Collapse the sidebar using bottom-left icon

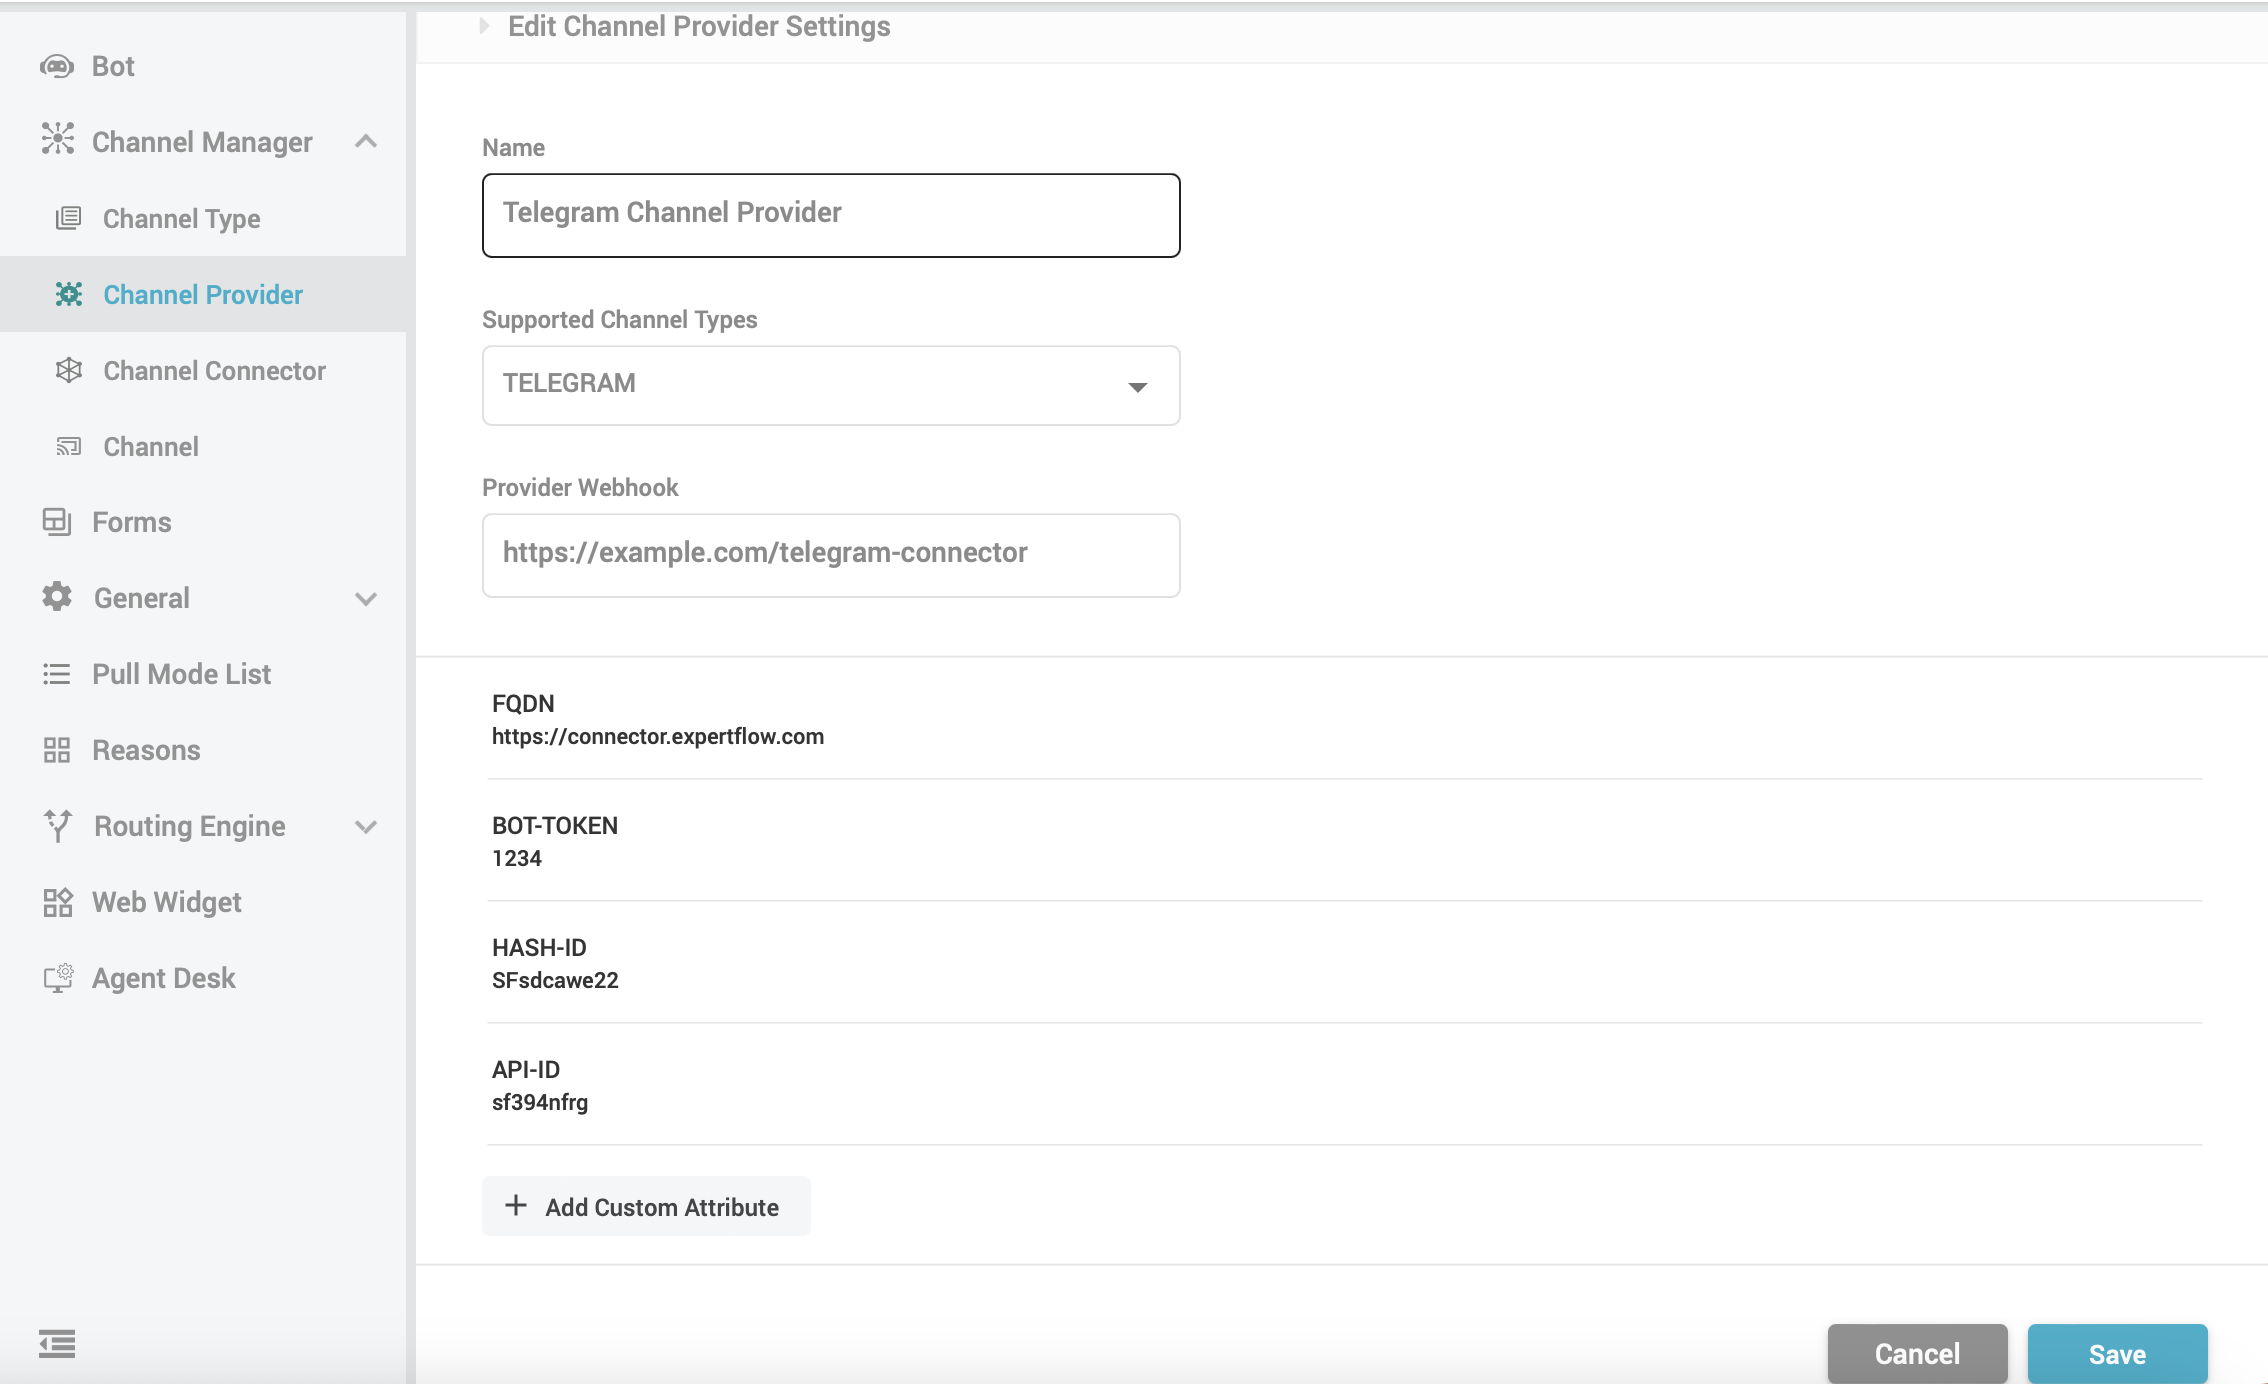point(57,1345)
